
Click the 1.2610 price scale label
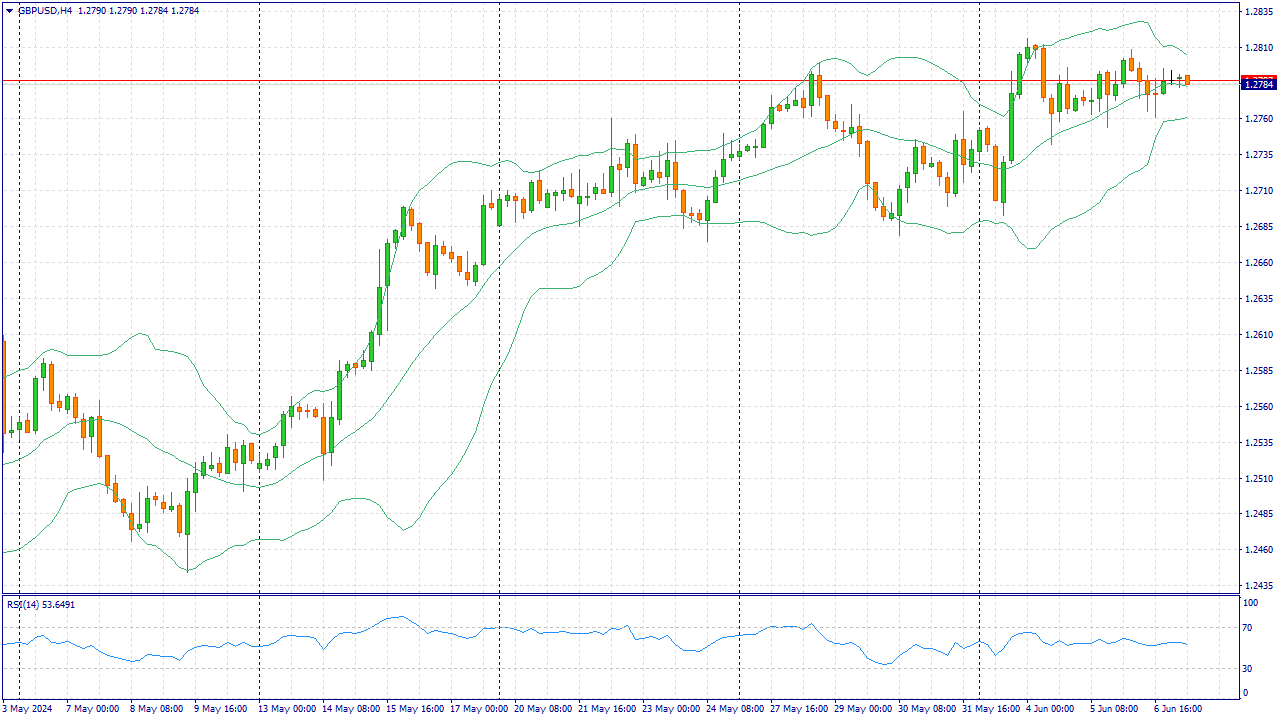pos(1257,335)
